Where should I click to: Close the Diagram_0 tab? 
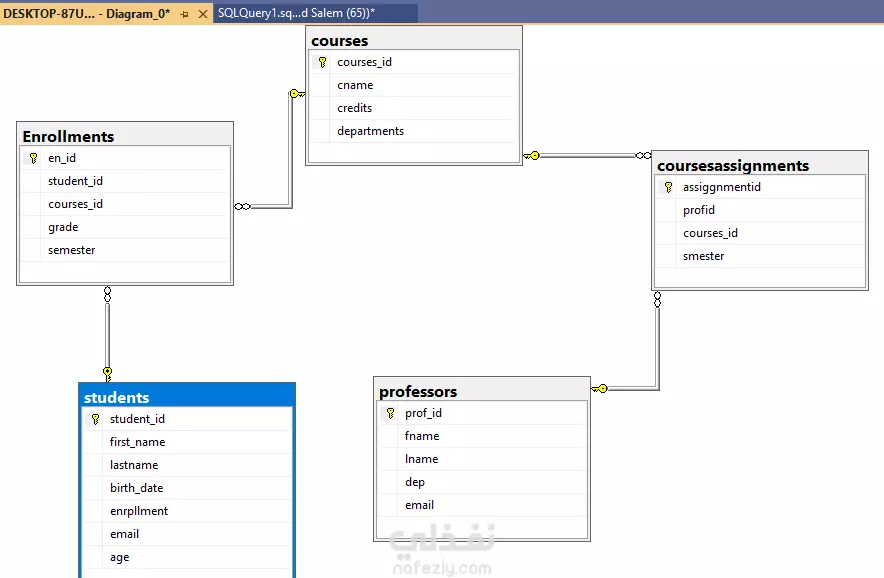(x=203, y=14)
